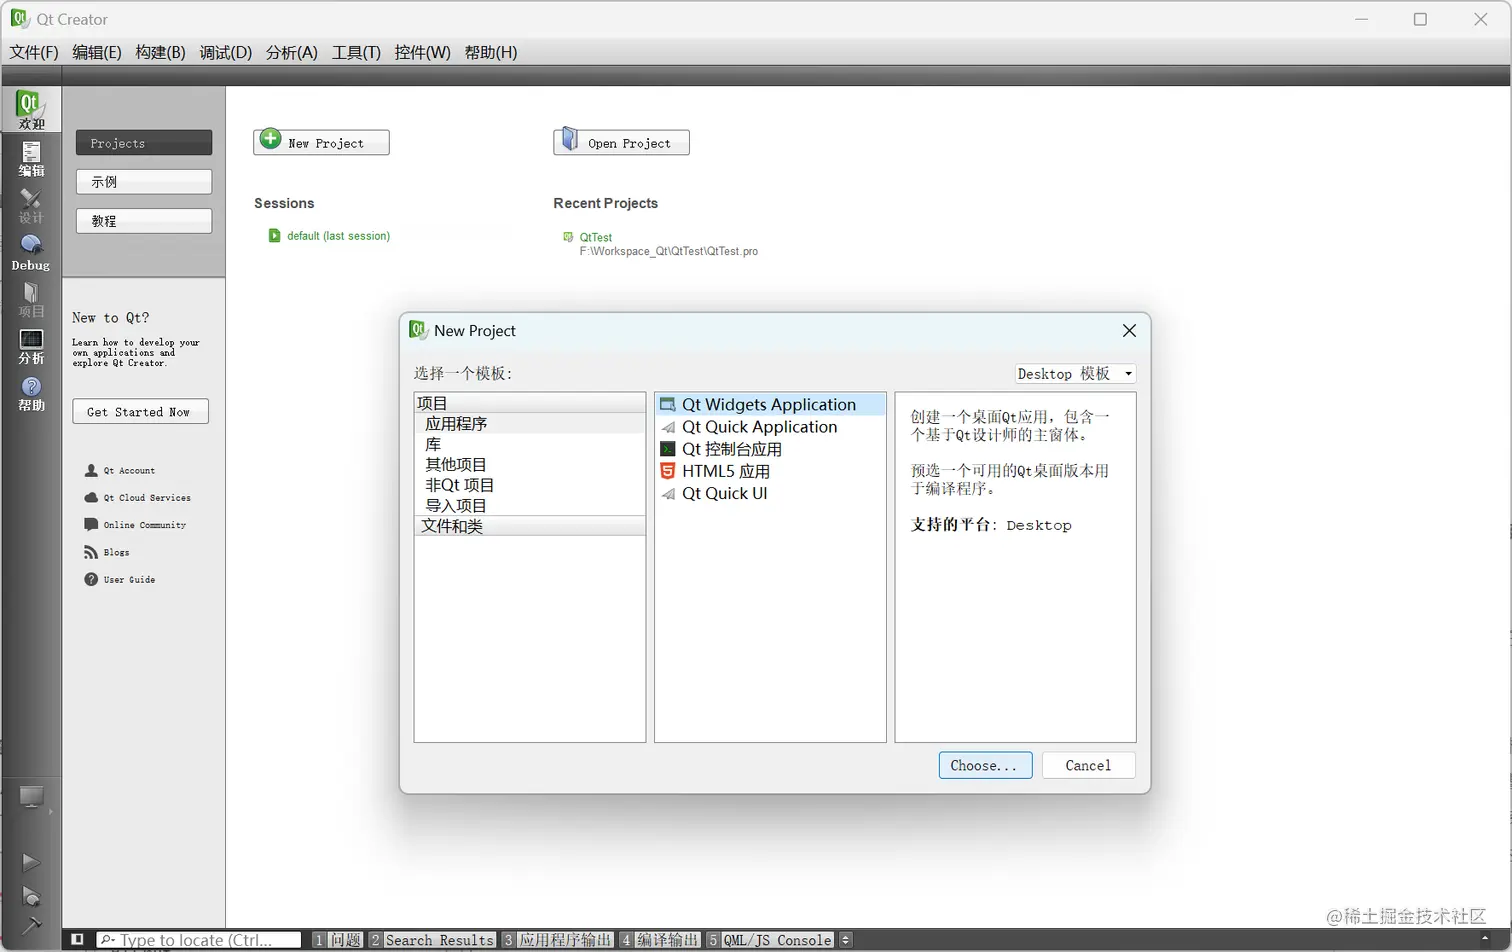
Task: Click Get Started Now button
Action: [140, 411]
